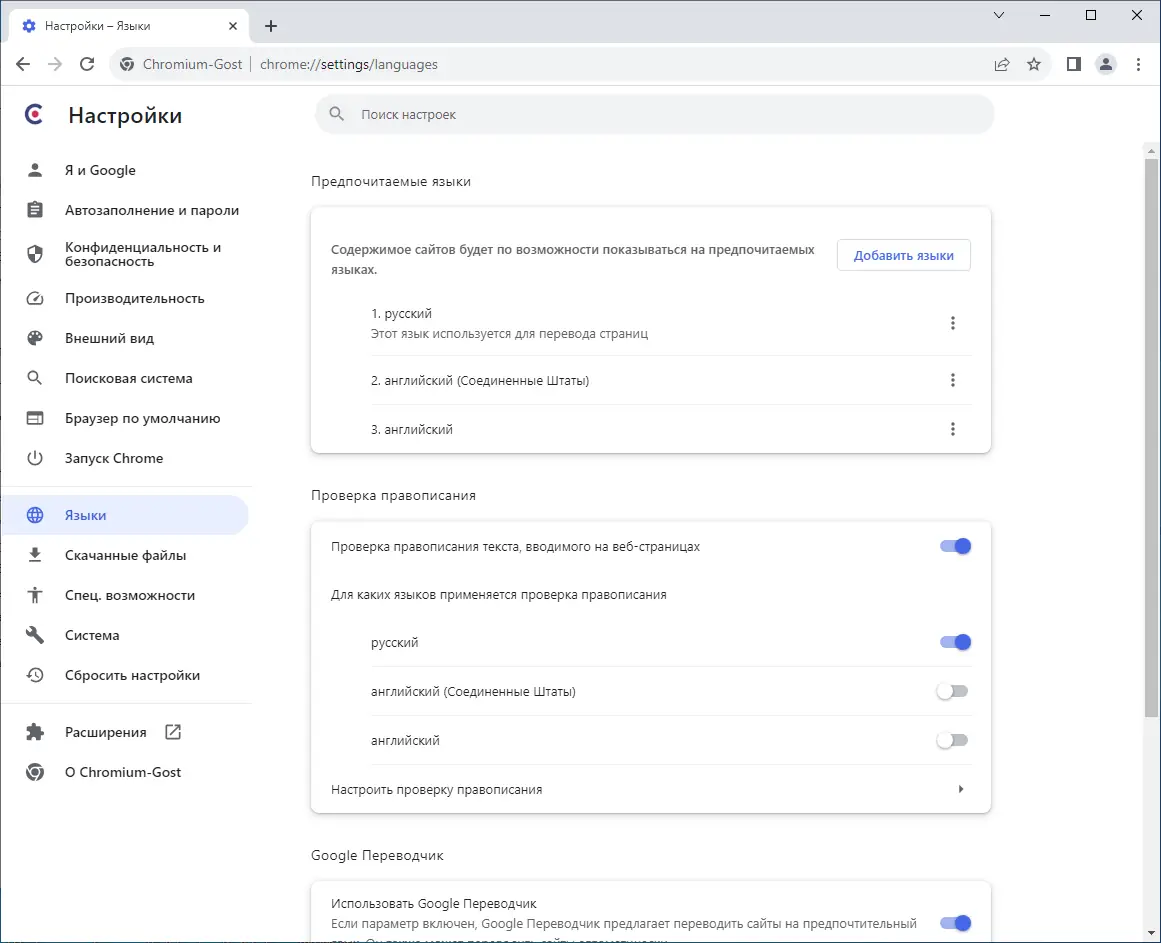Click the Поиск настроек search field
This screenshot has height=943, width=1161.
[655, 115]
